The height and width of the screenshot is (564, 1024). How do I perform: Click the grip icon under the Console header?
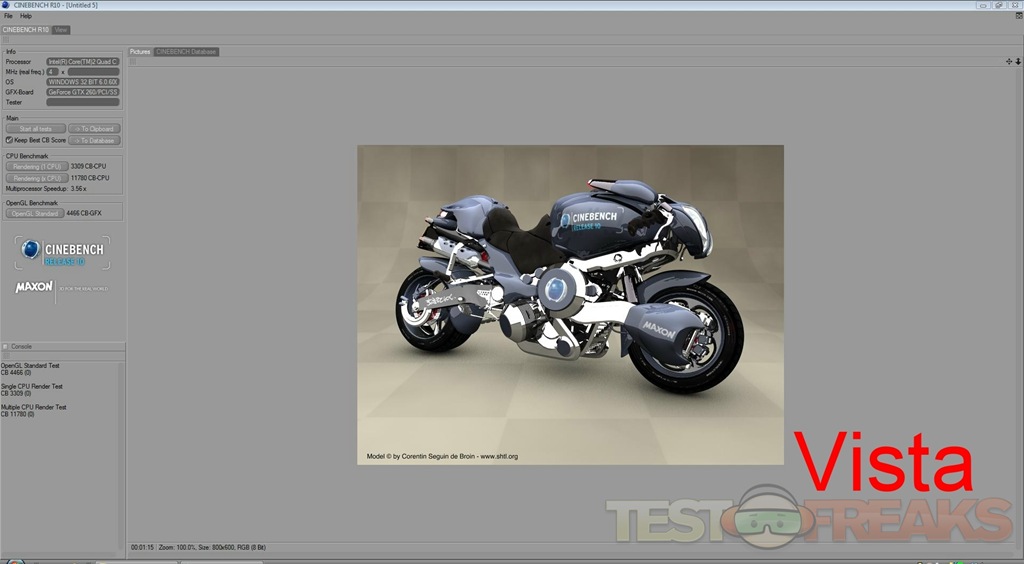point(5,355)
